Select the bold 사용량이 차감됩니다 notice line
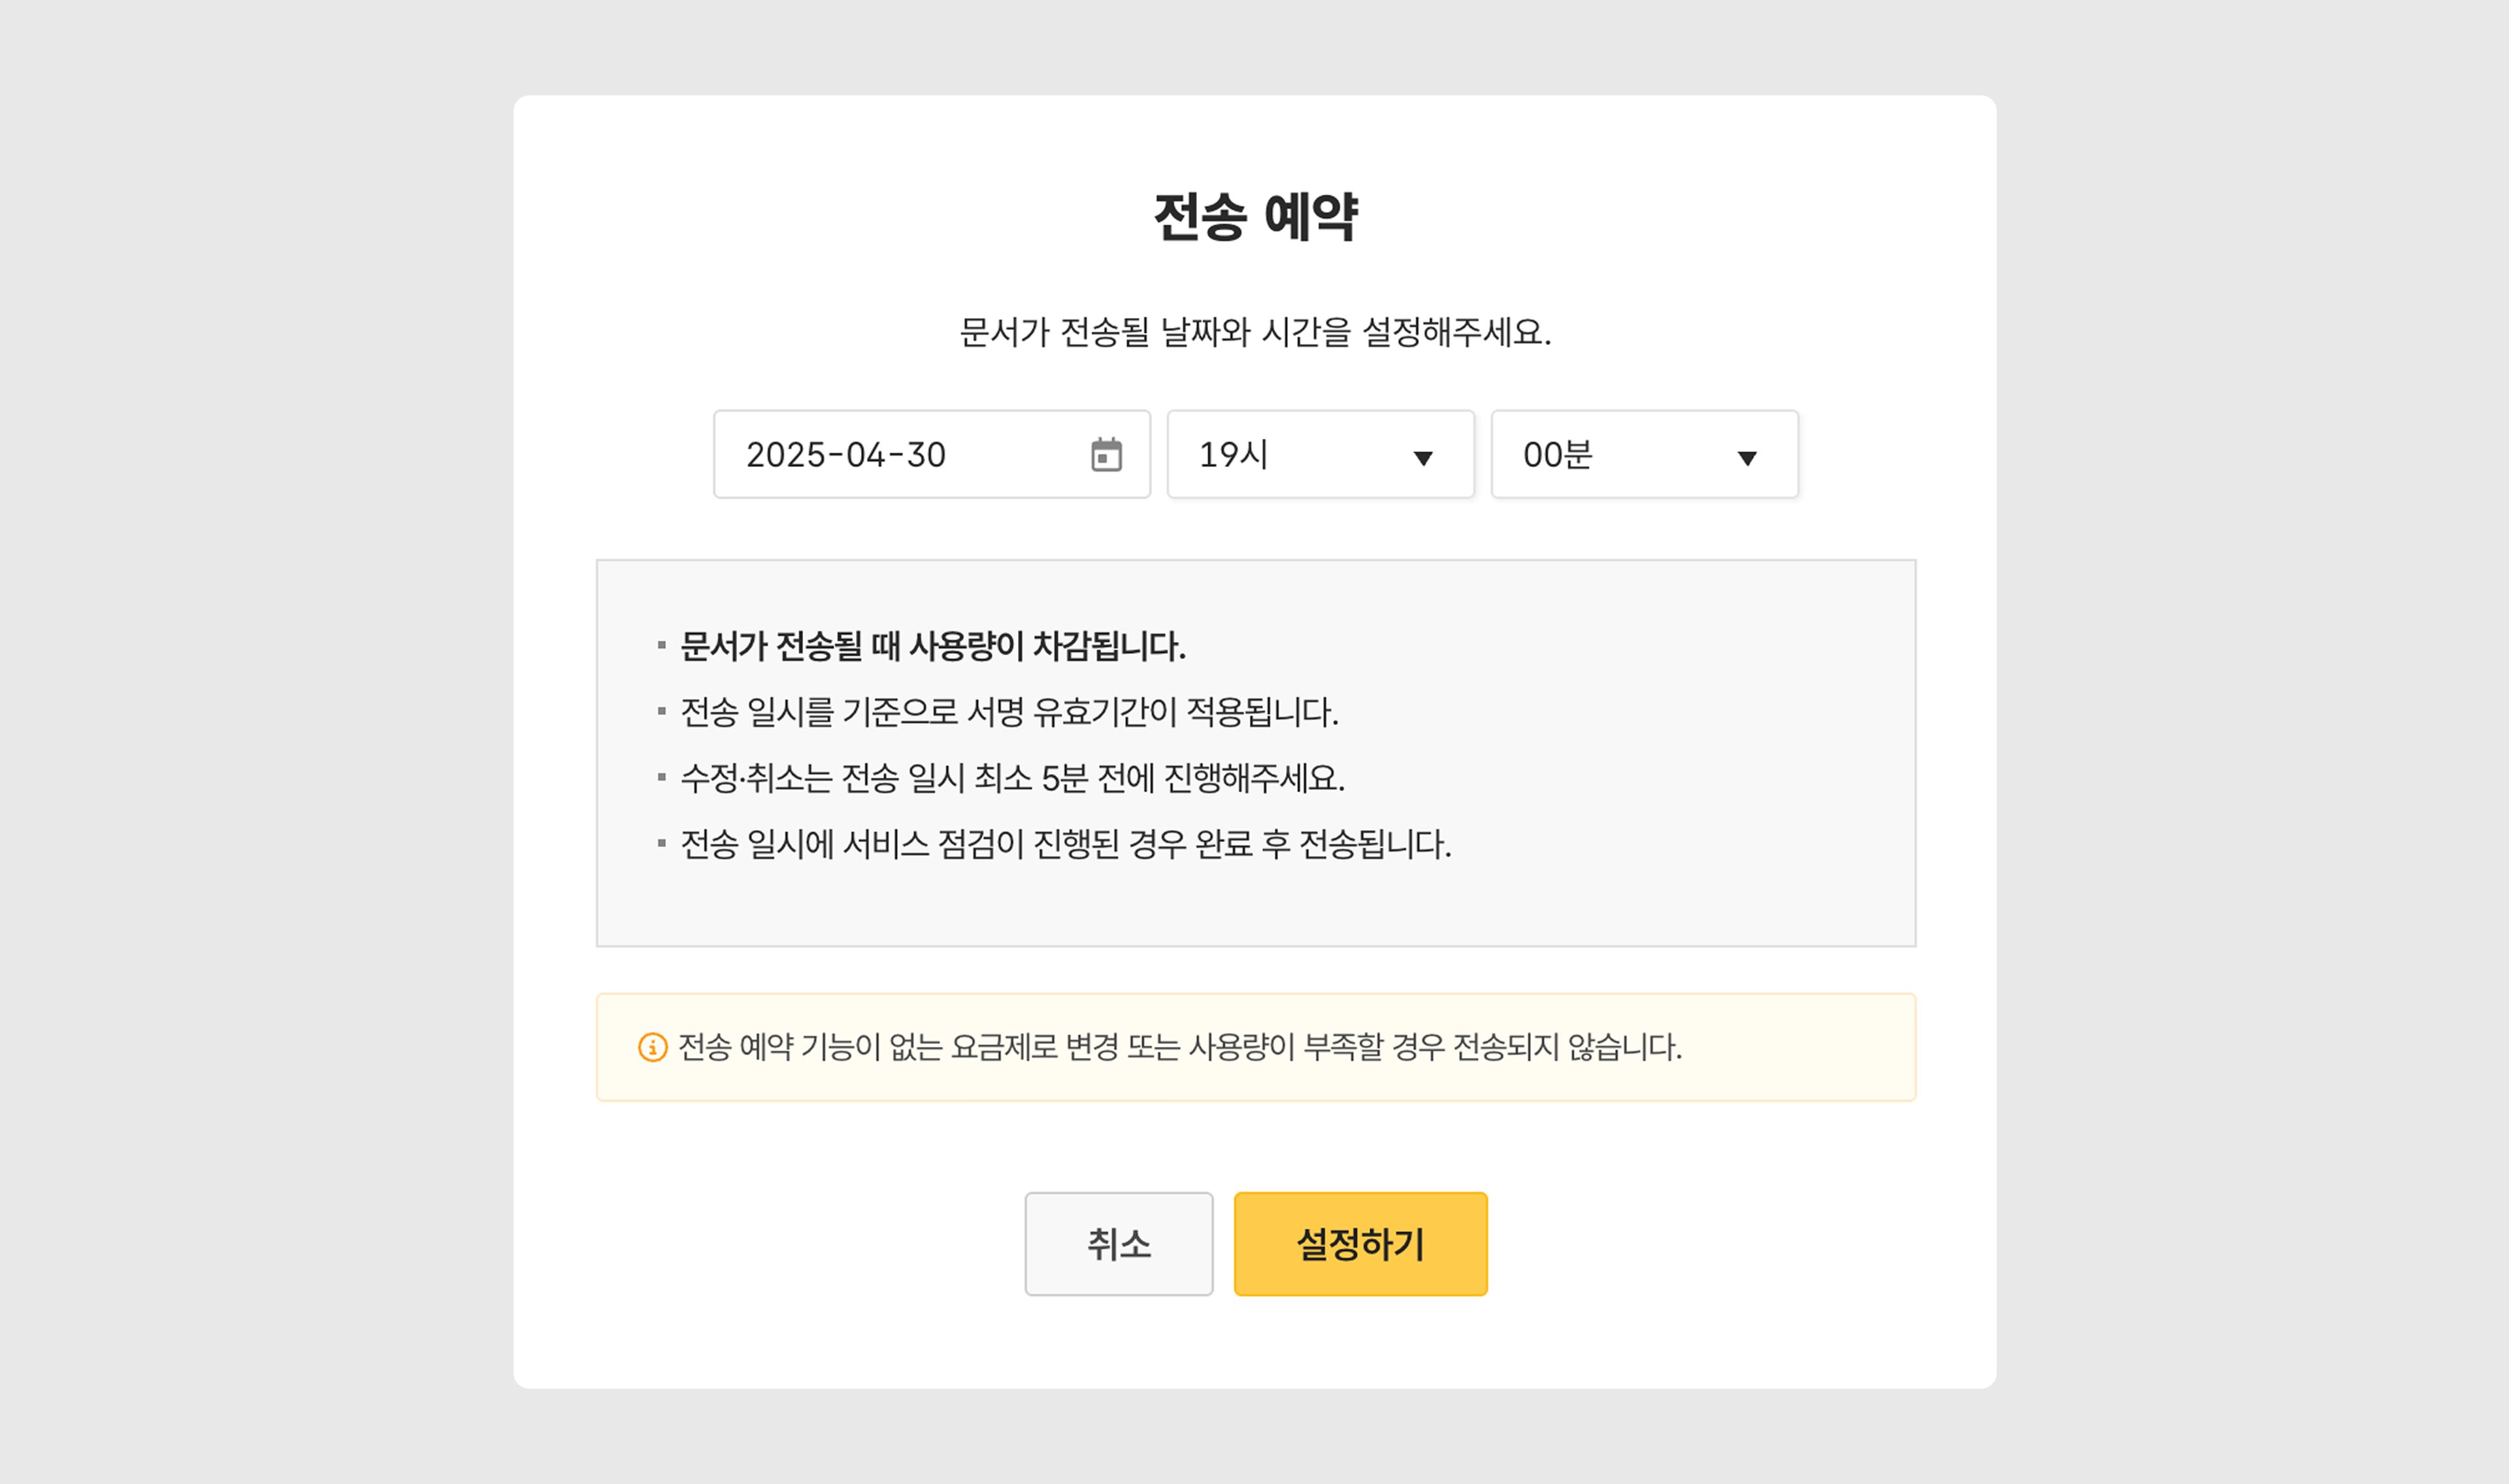Screen dimensions: 2509x1484 933,646
